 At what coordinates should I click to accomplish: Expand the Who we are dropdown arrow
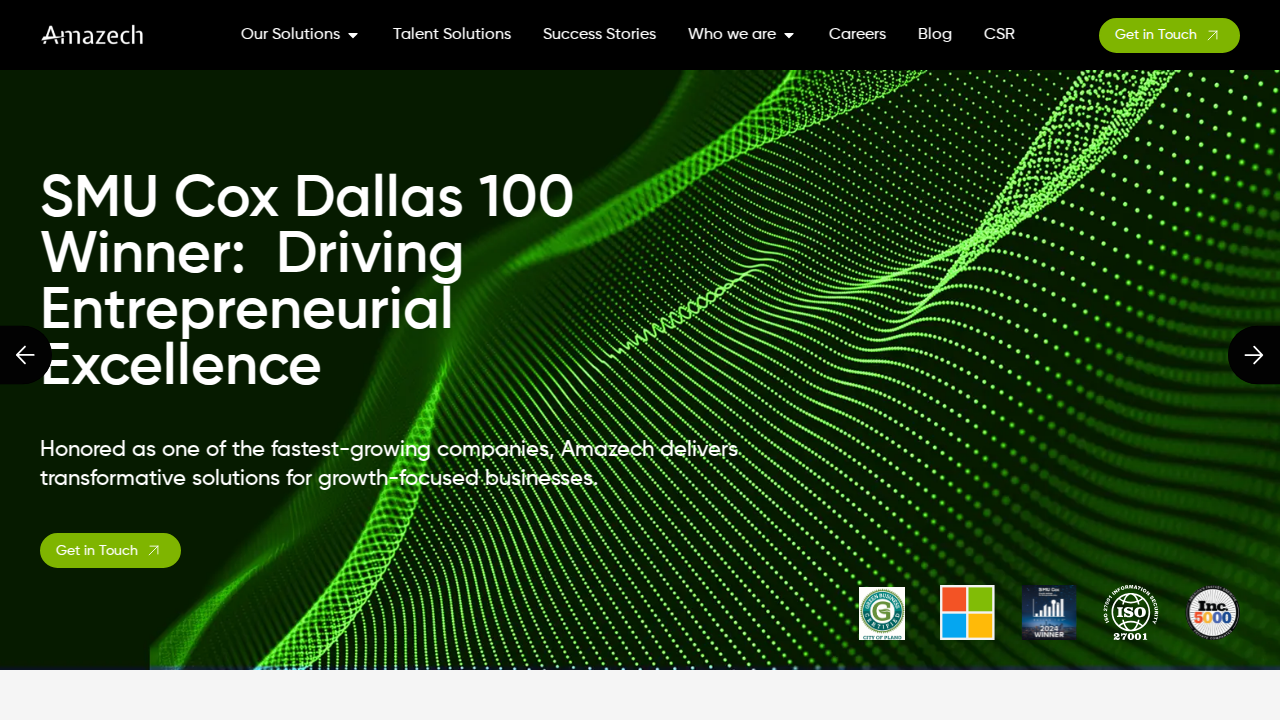click(789, 35)
